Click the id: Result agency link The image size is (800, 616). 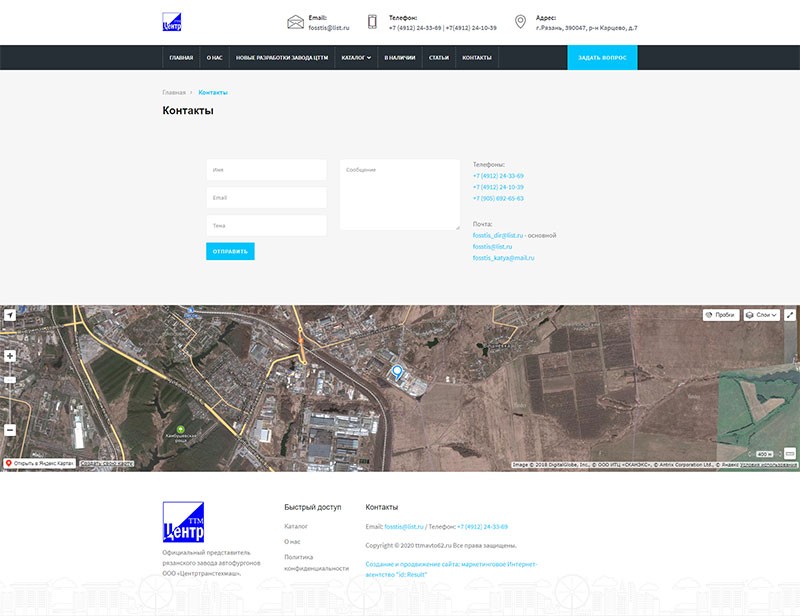pyautogui.click(x=451, y=569)
